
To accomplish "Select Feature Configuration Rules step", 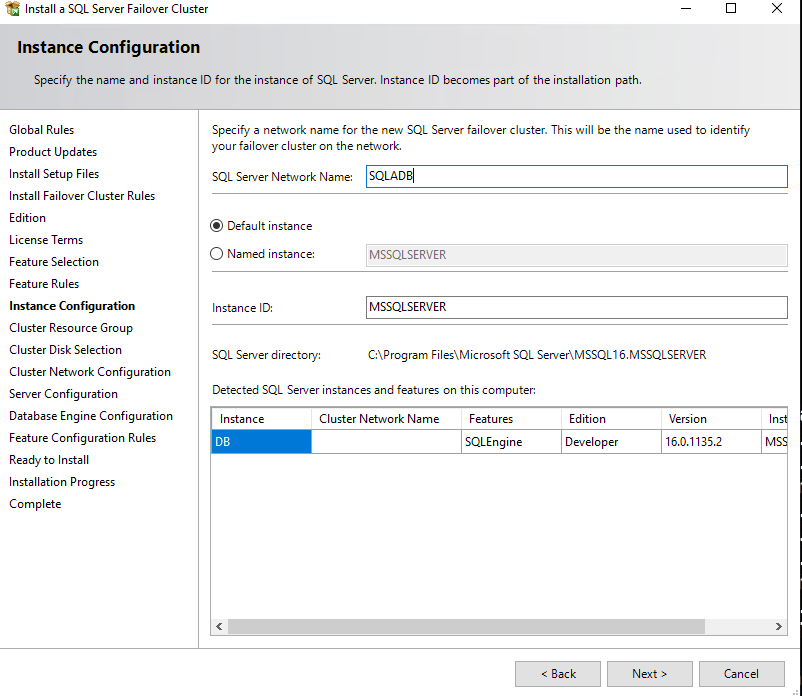I will click(x=82, y=438).
